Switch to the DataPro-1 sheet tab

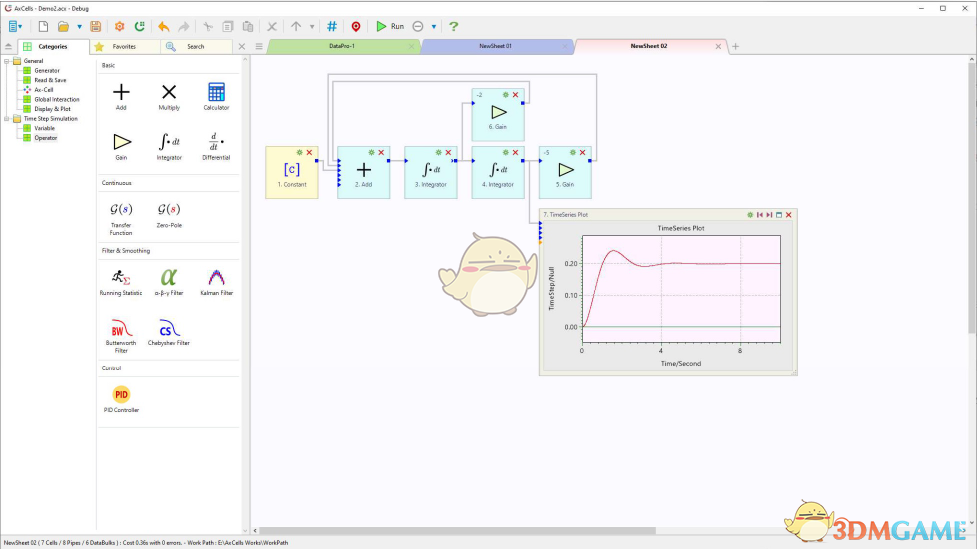coord(342,46)
